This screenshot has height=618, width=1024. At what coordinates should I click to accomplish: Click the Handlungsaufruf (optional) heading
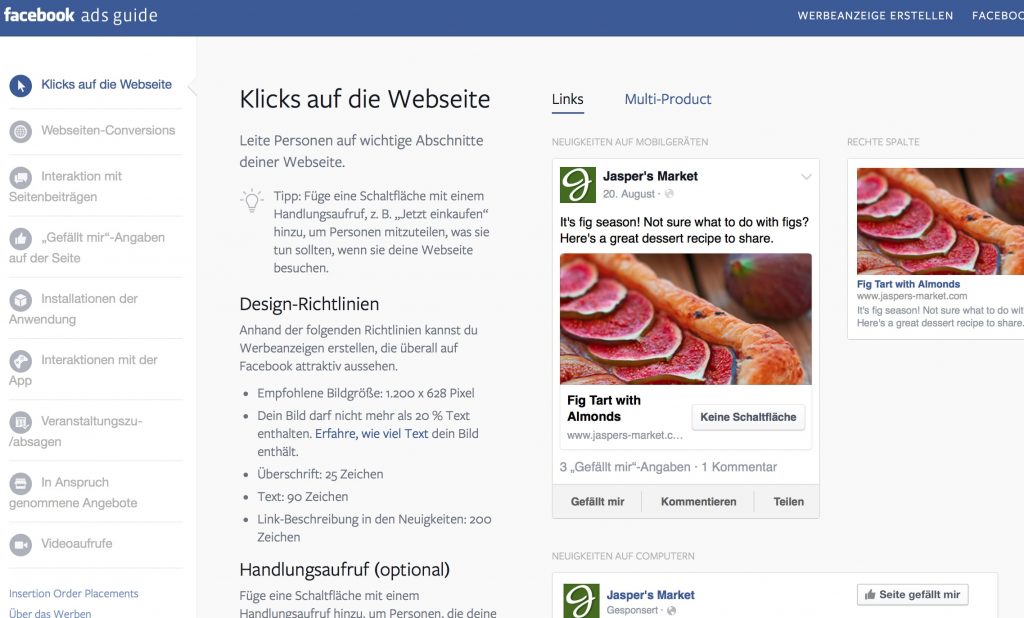click(345, 570)
